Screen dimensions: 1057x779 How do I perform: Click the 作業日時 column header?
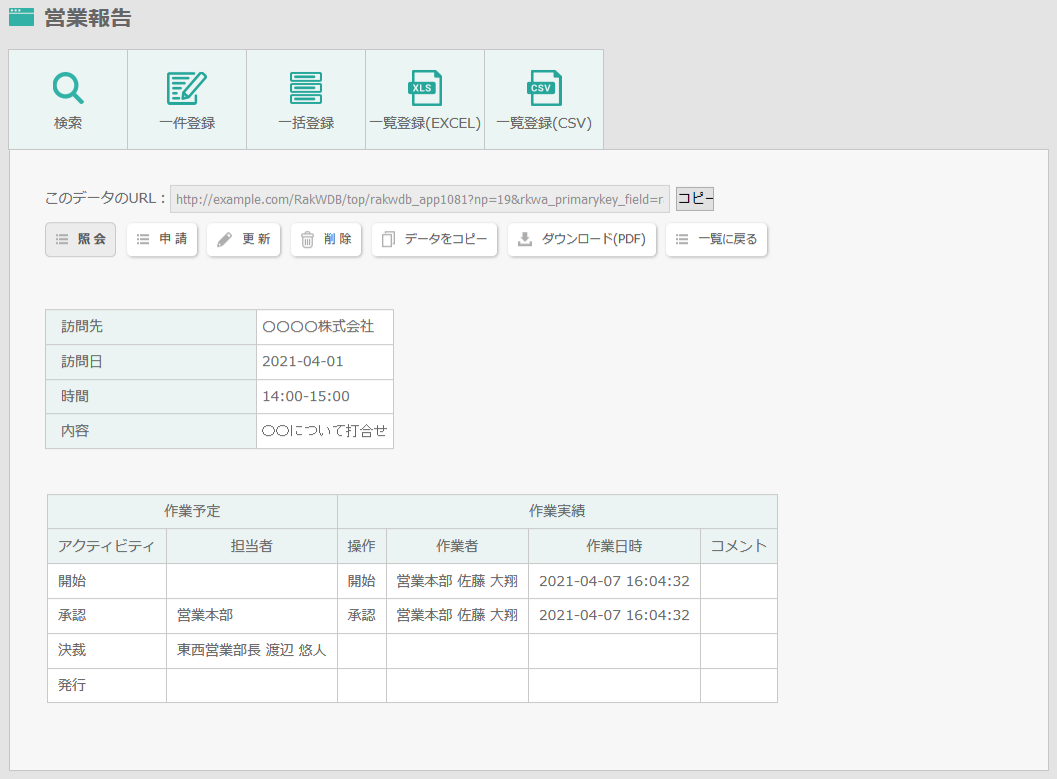coord(614,546)
